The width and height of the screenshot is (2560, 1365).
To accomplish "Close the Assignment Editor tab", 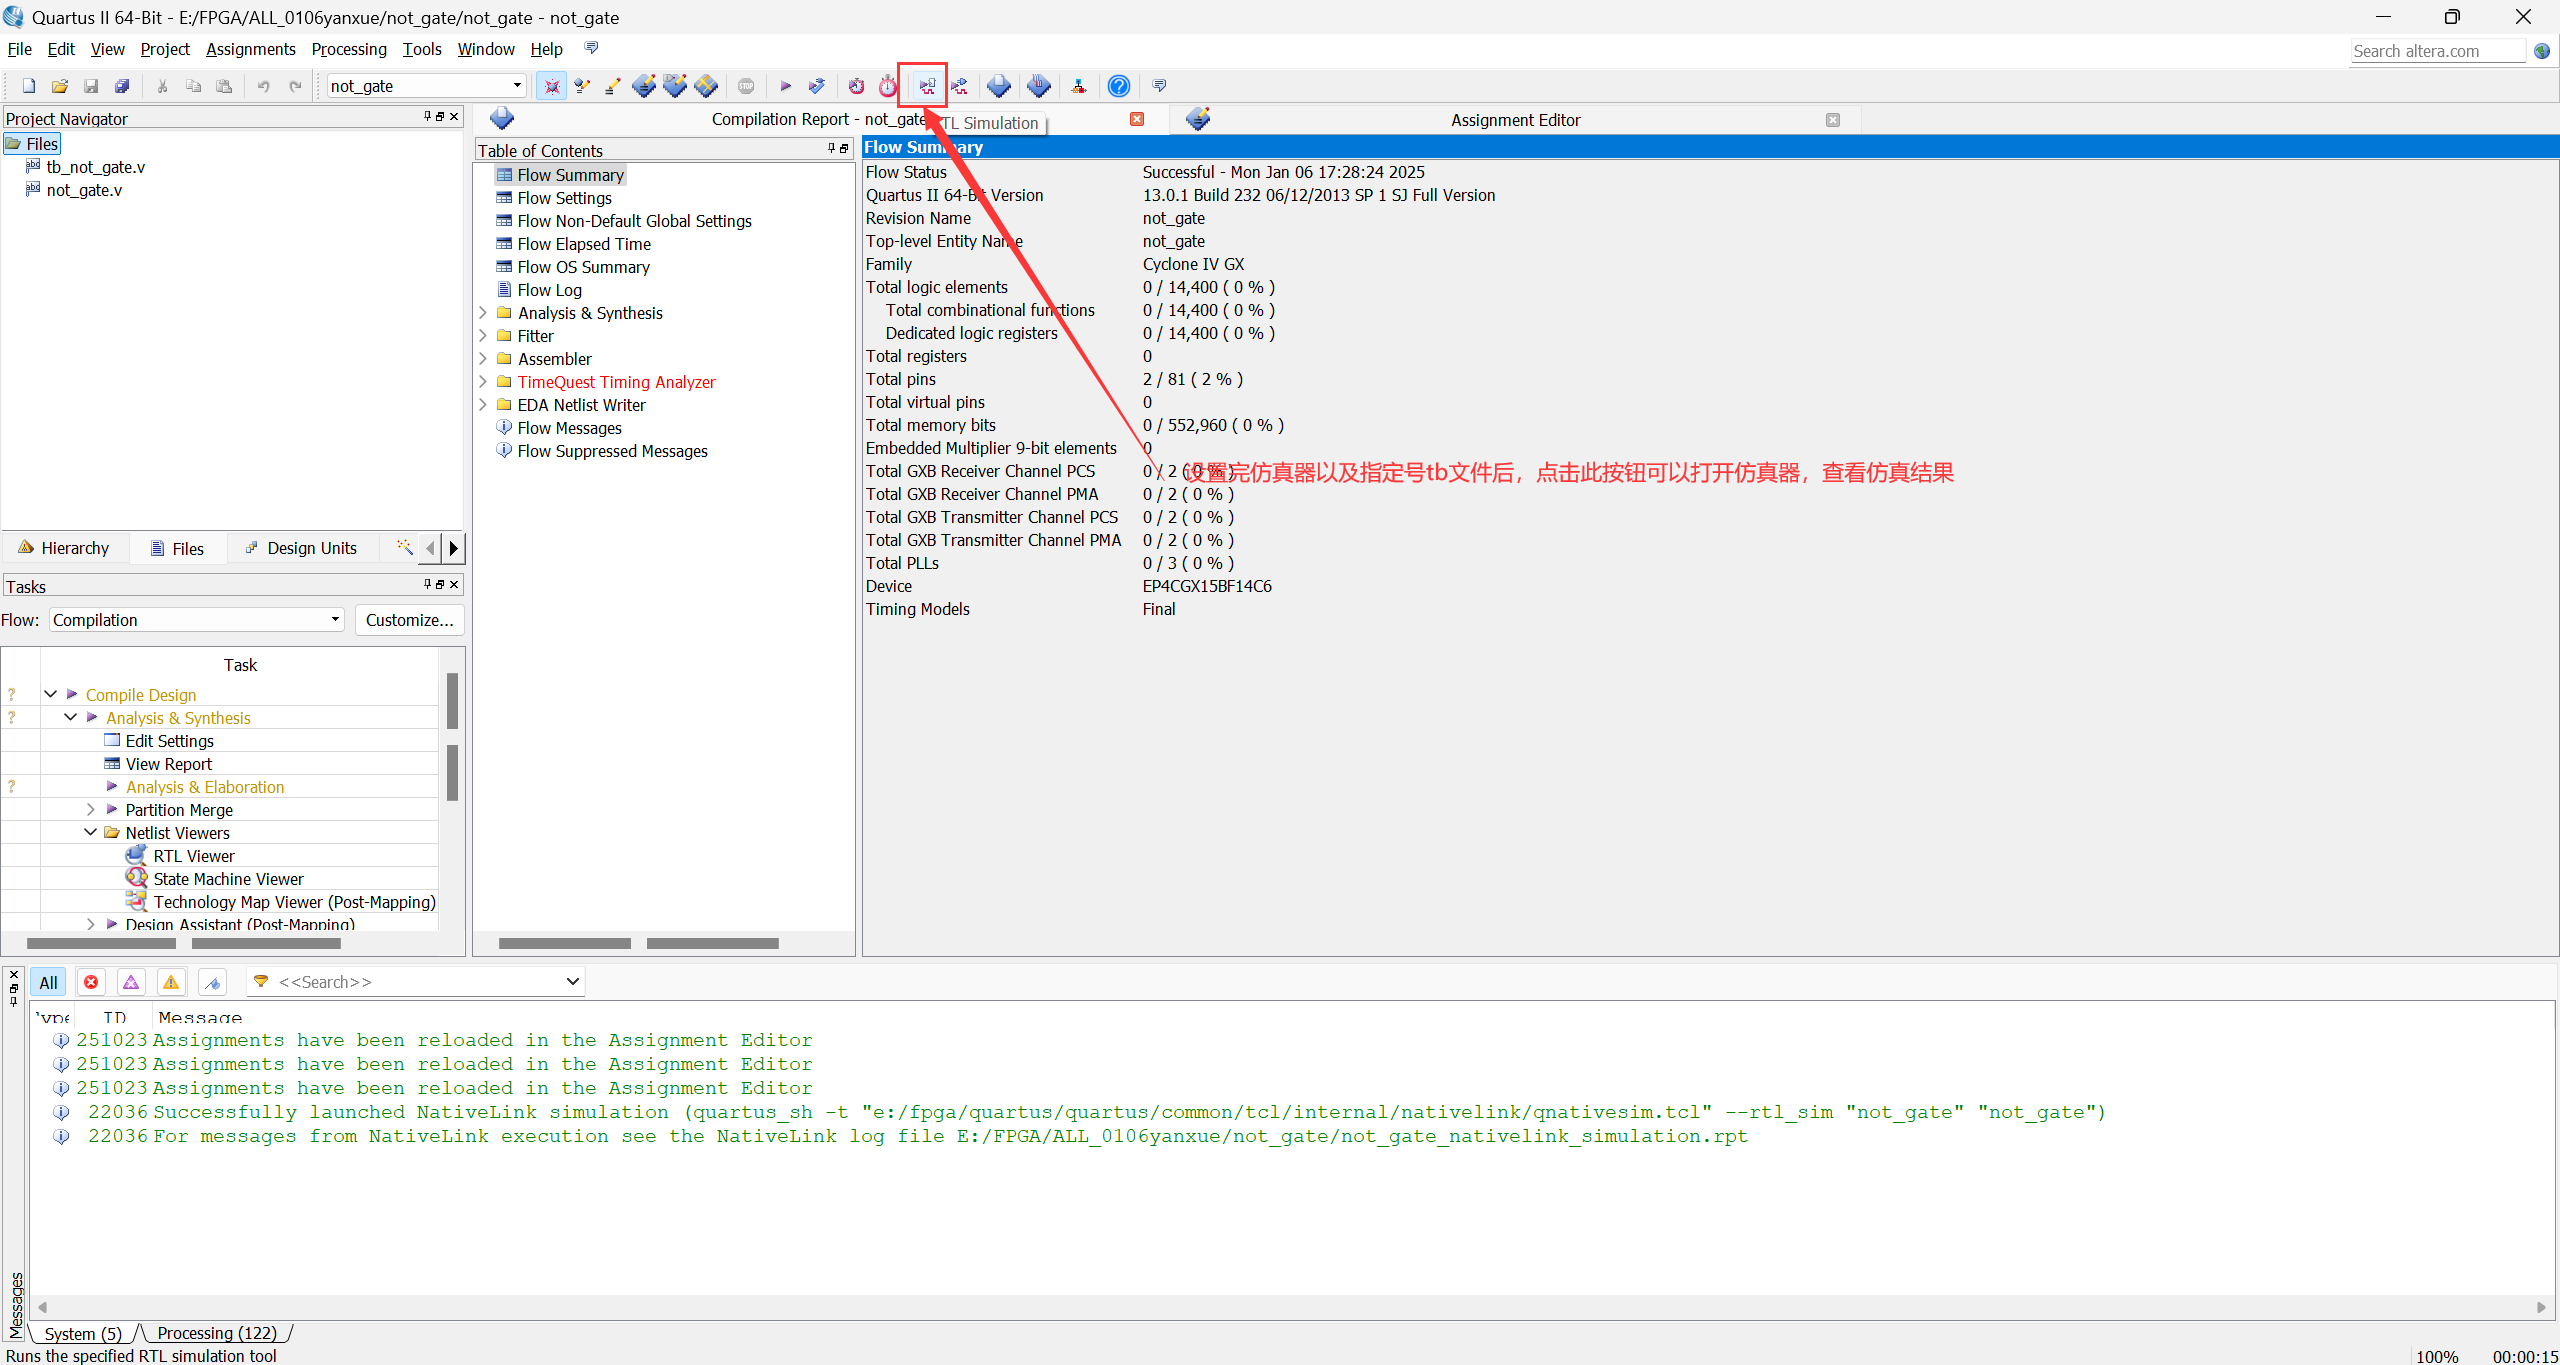I will (1833, 120).
